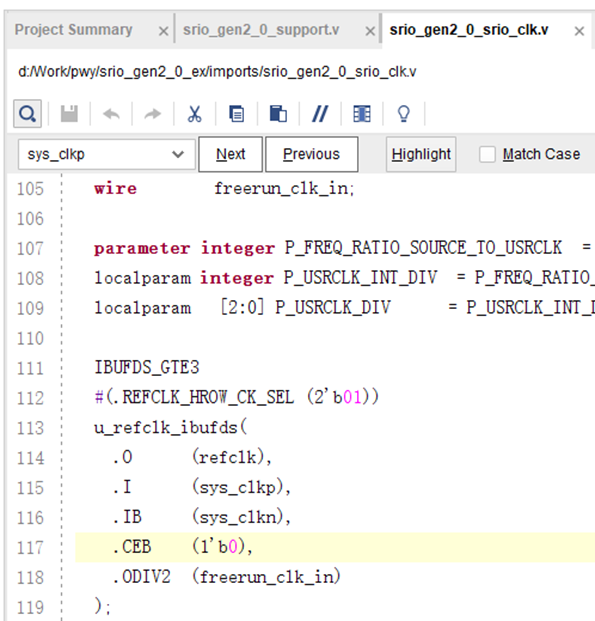Viewport: 595px width, 621px height.
Task: Select the srio_gen2_0_srio_clk.v tab
Action: pyautogui.click(x=469, y=30)
